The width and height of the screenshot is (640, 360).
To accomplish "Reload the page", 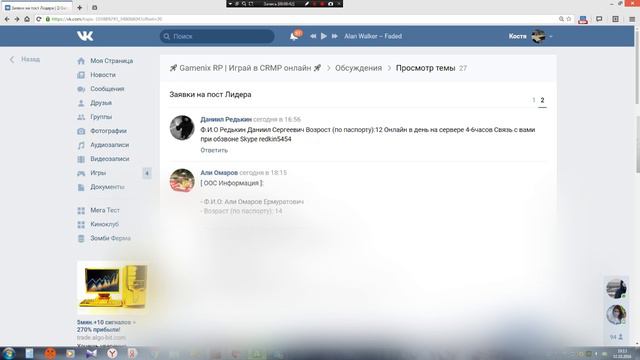I will point(38,19).
